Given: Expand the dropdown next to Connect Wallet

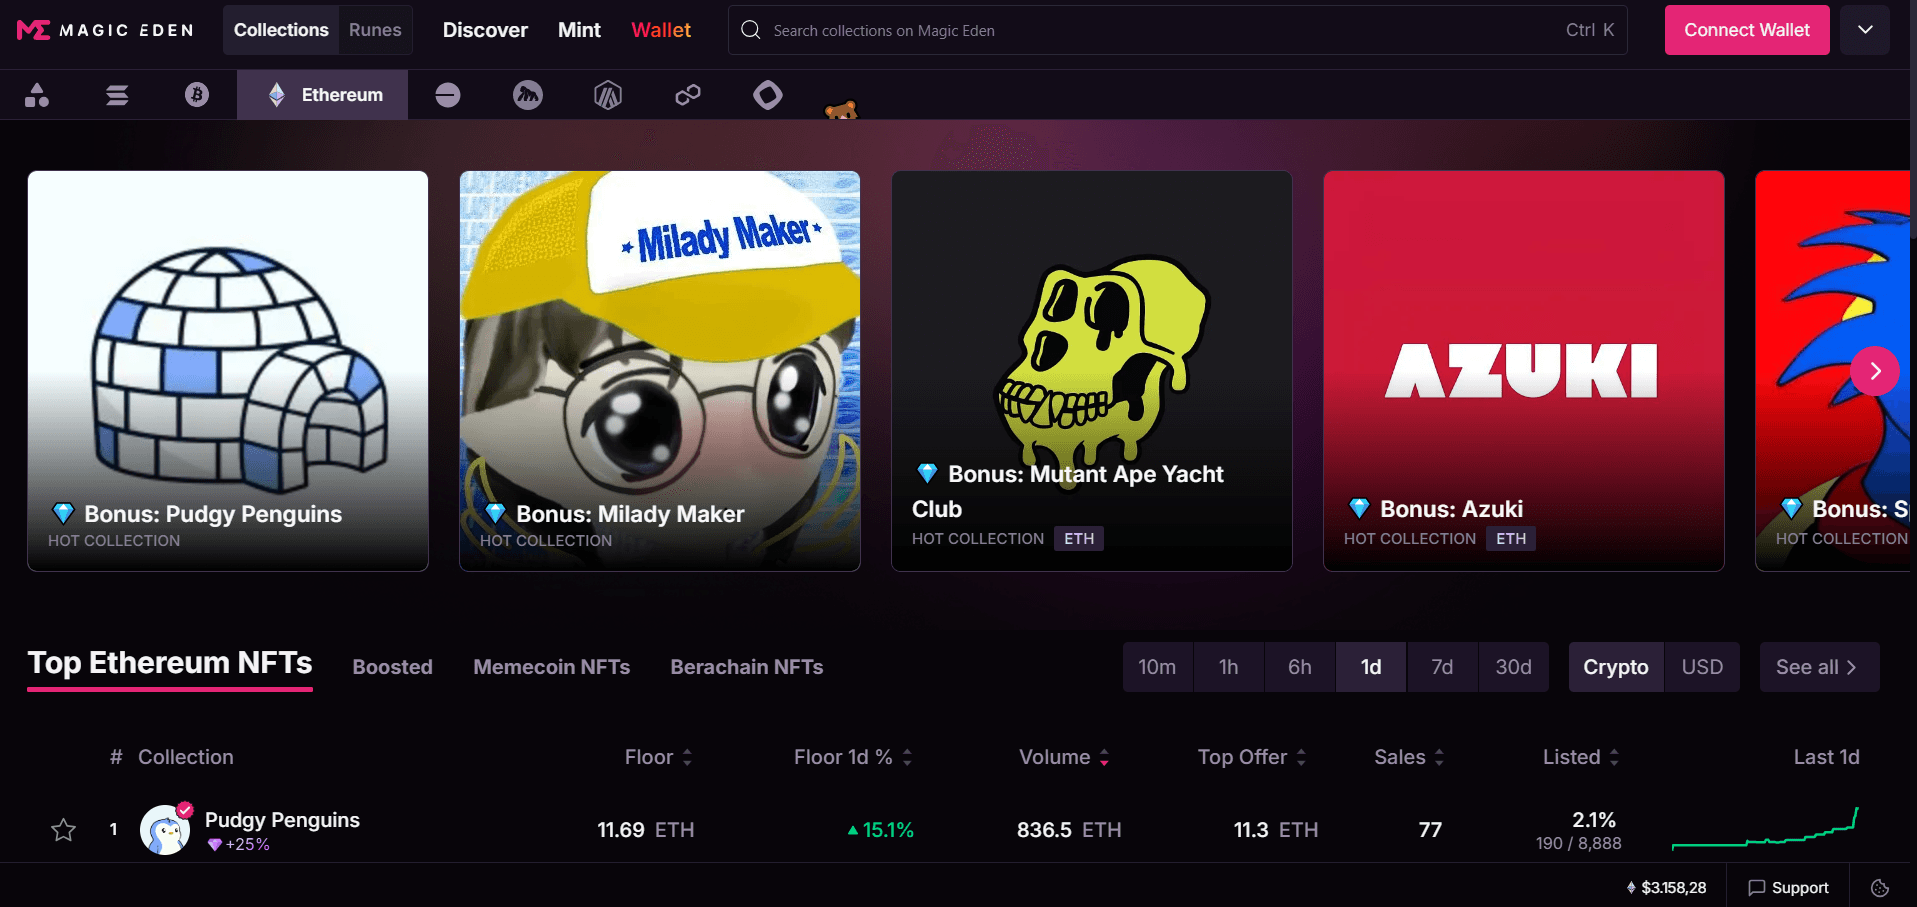Looking at the screenshot, I should [x=1865, y=30].
